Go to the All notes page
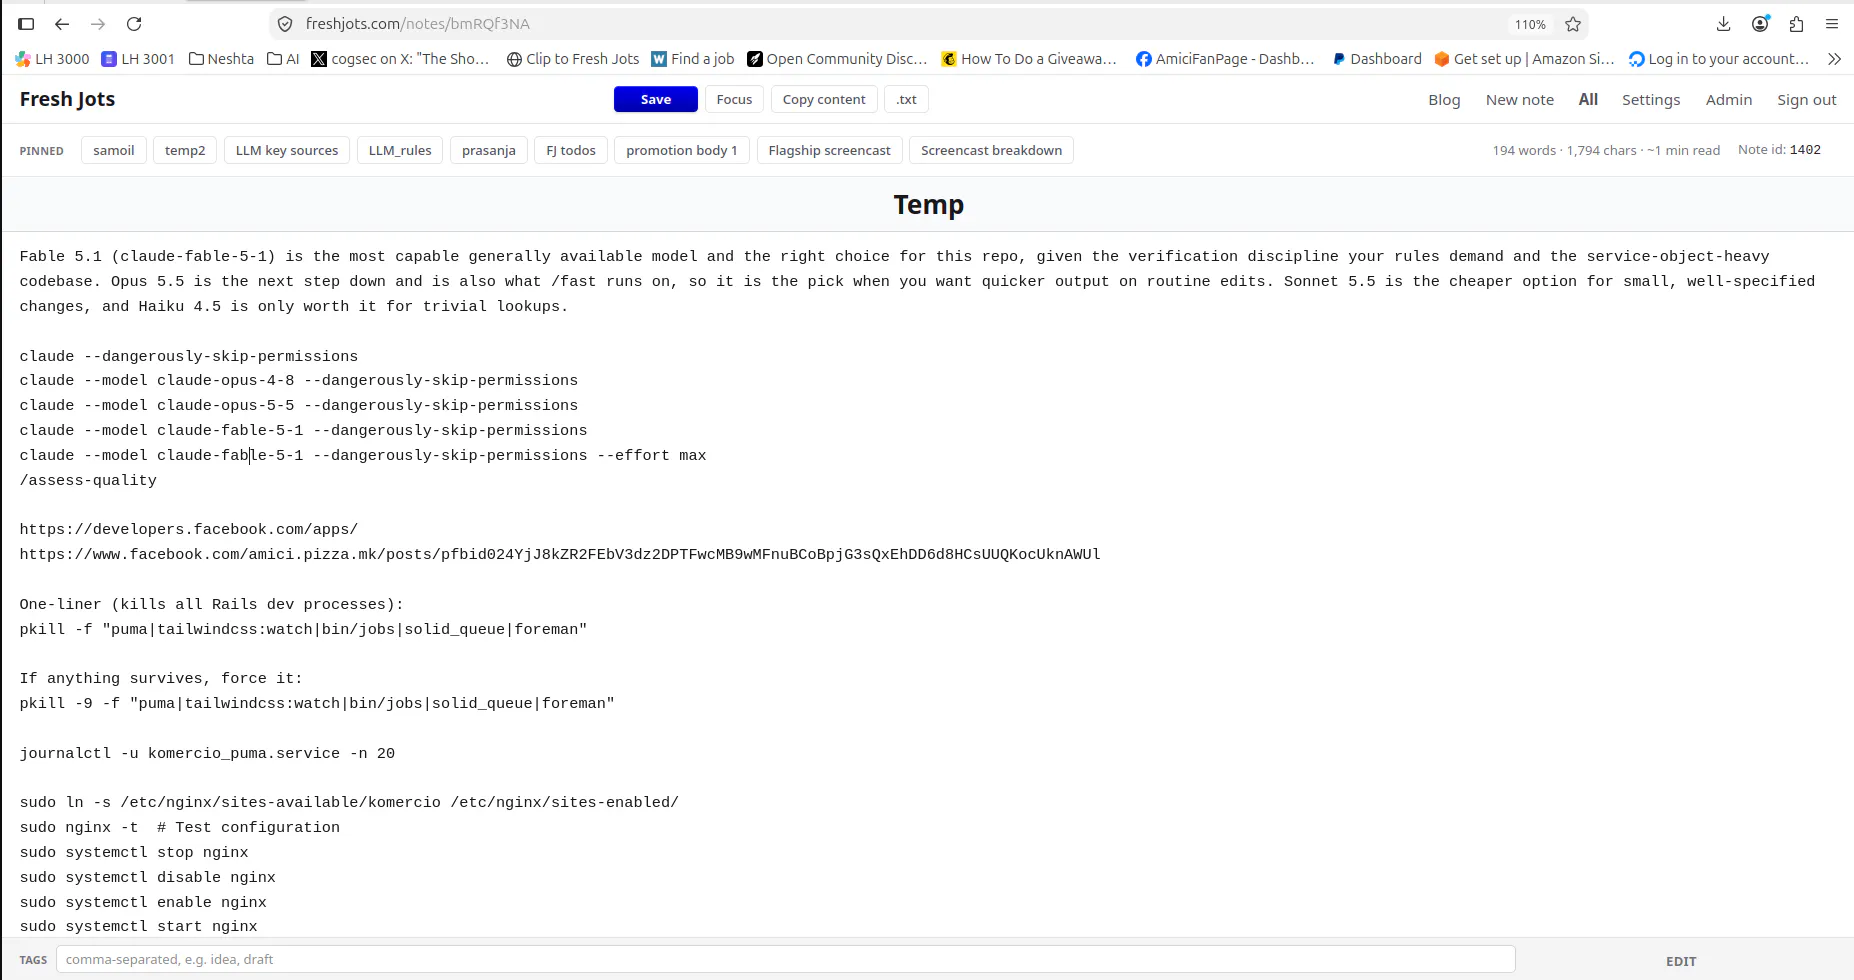1854x980 pixels. pos(1588,100)
